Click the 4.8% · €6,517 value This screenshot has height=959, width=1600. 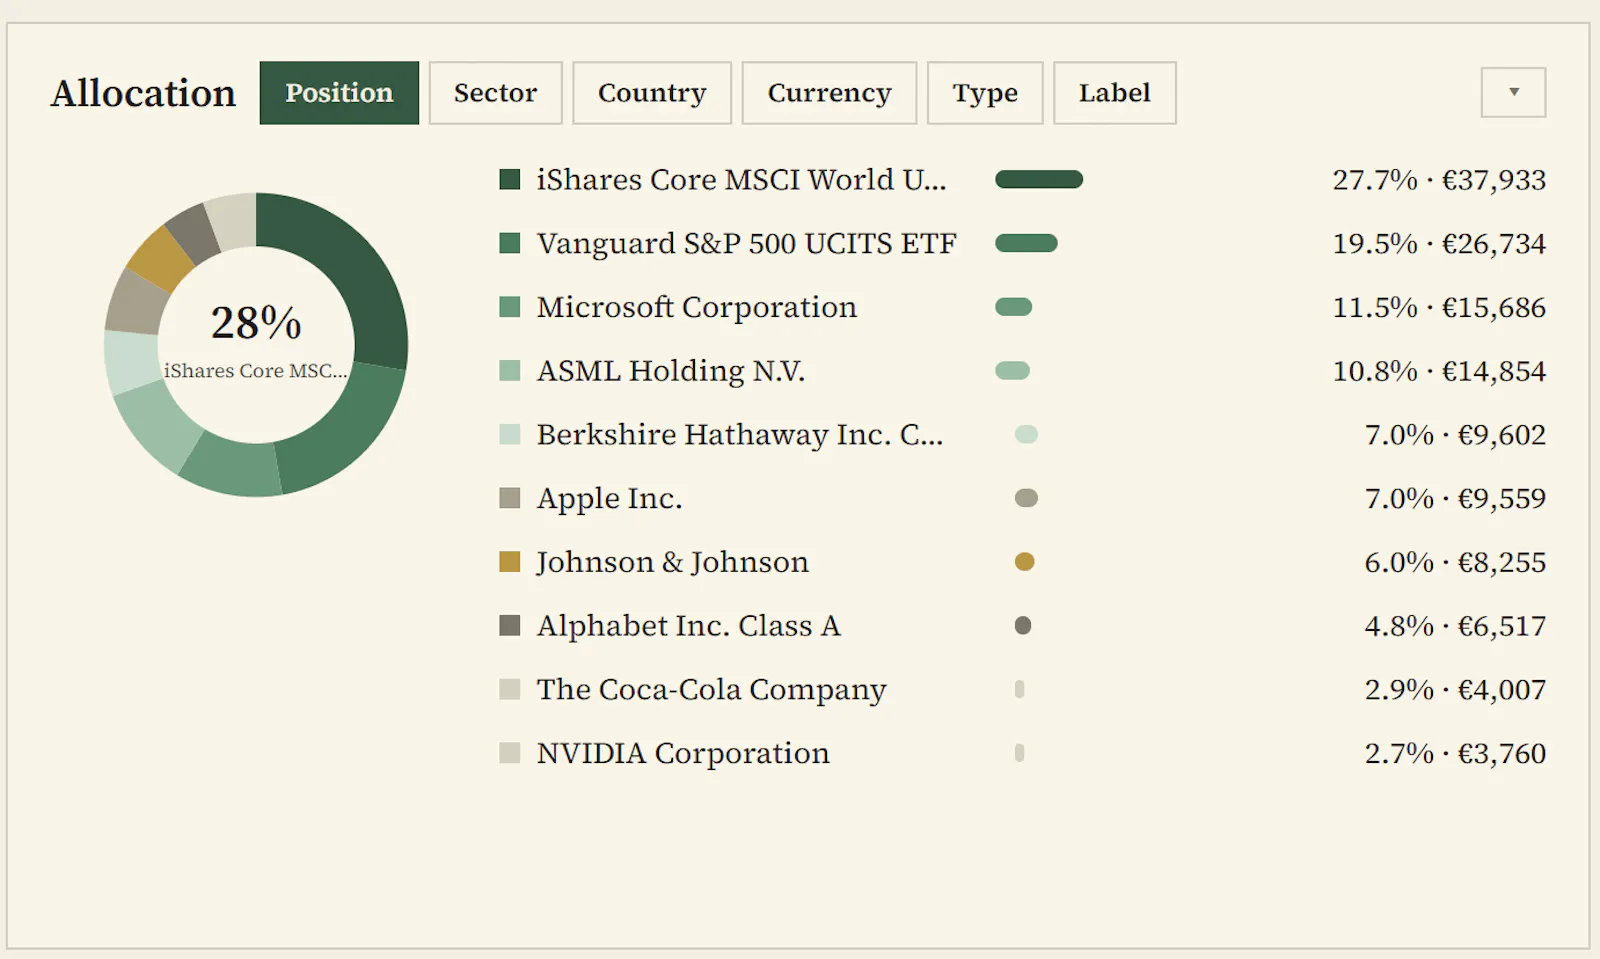pos(1455,626)
